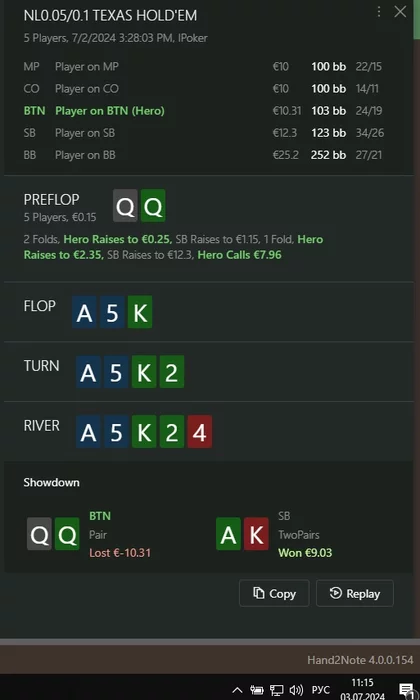The height and width of the screenshot is (700, 420).
Task: Close the hand history panel
Action: [400, 12]
